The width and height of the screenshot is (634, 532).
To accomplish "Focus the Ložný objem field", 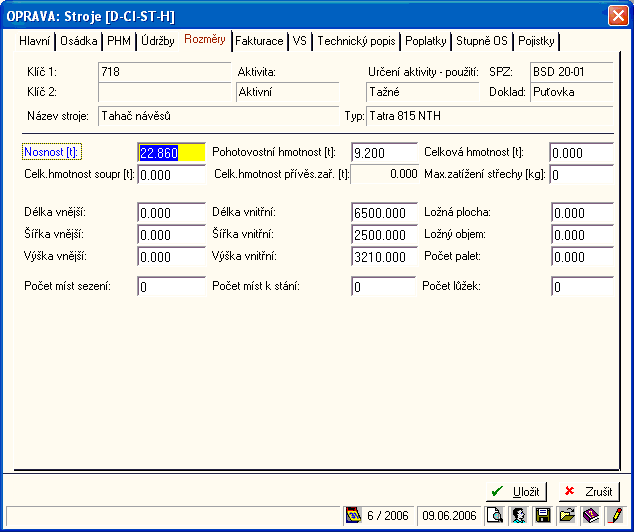I will (x=582, y=234).
